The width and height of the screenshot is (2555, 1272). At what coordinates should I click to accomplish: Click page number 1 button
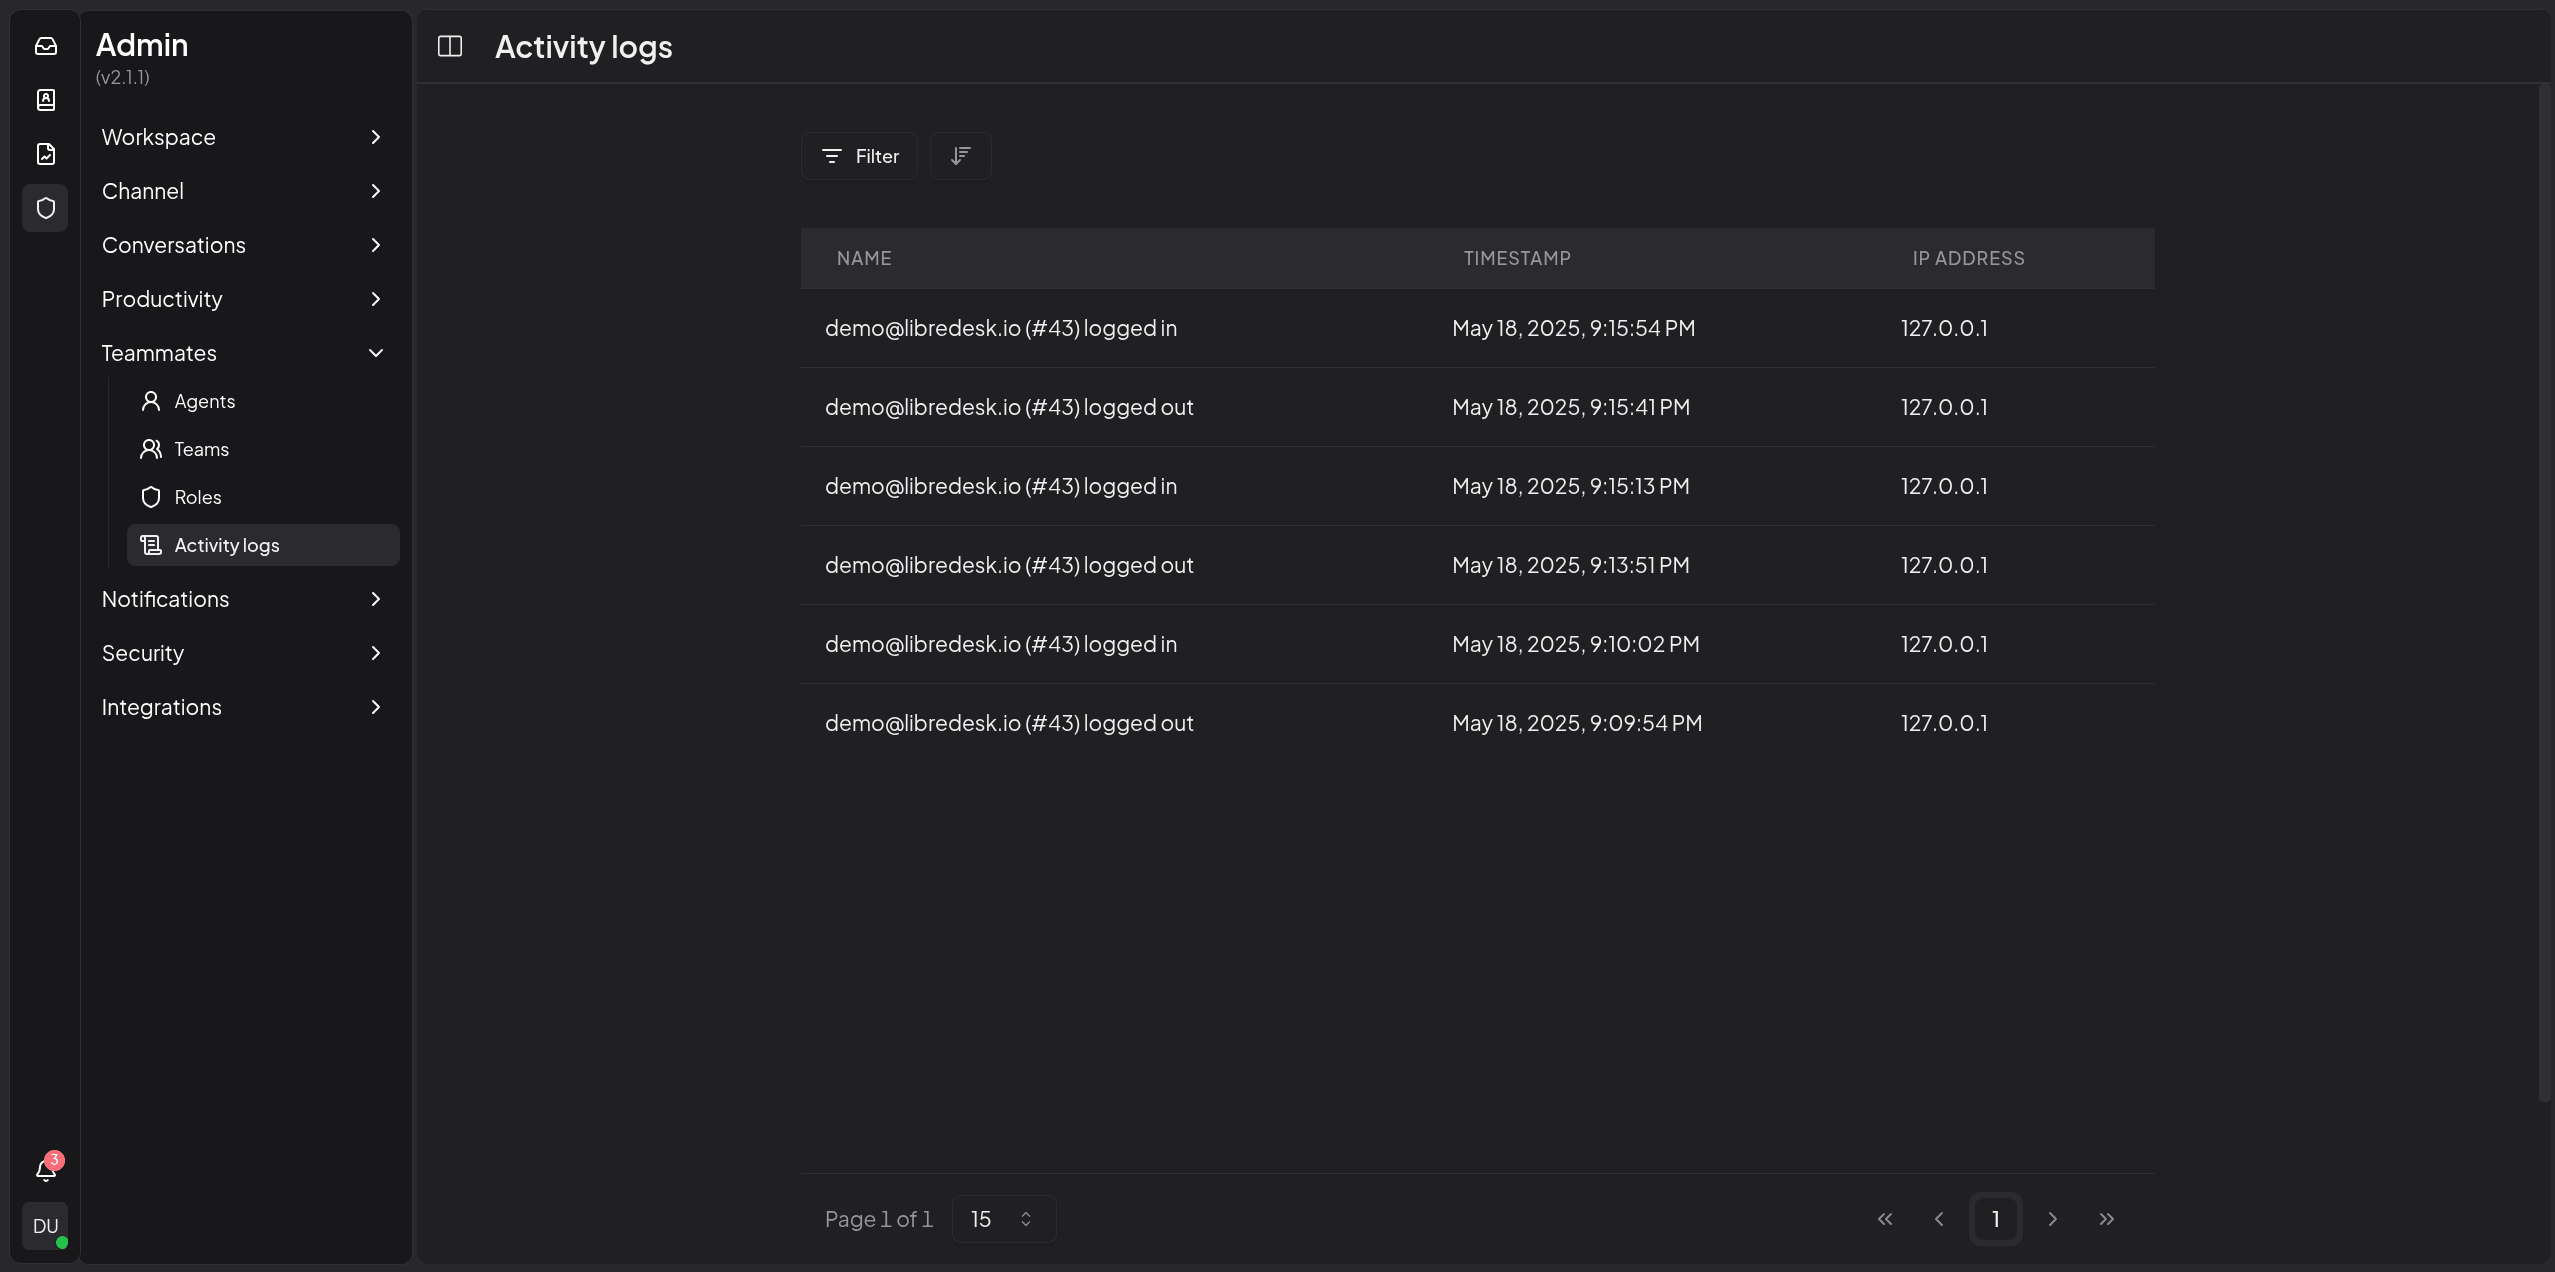pyautogui.click(x=1995, y=1219)
